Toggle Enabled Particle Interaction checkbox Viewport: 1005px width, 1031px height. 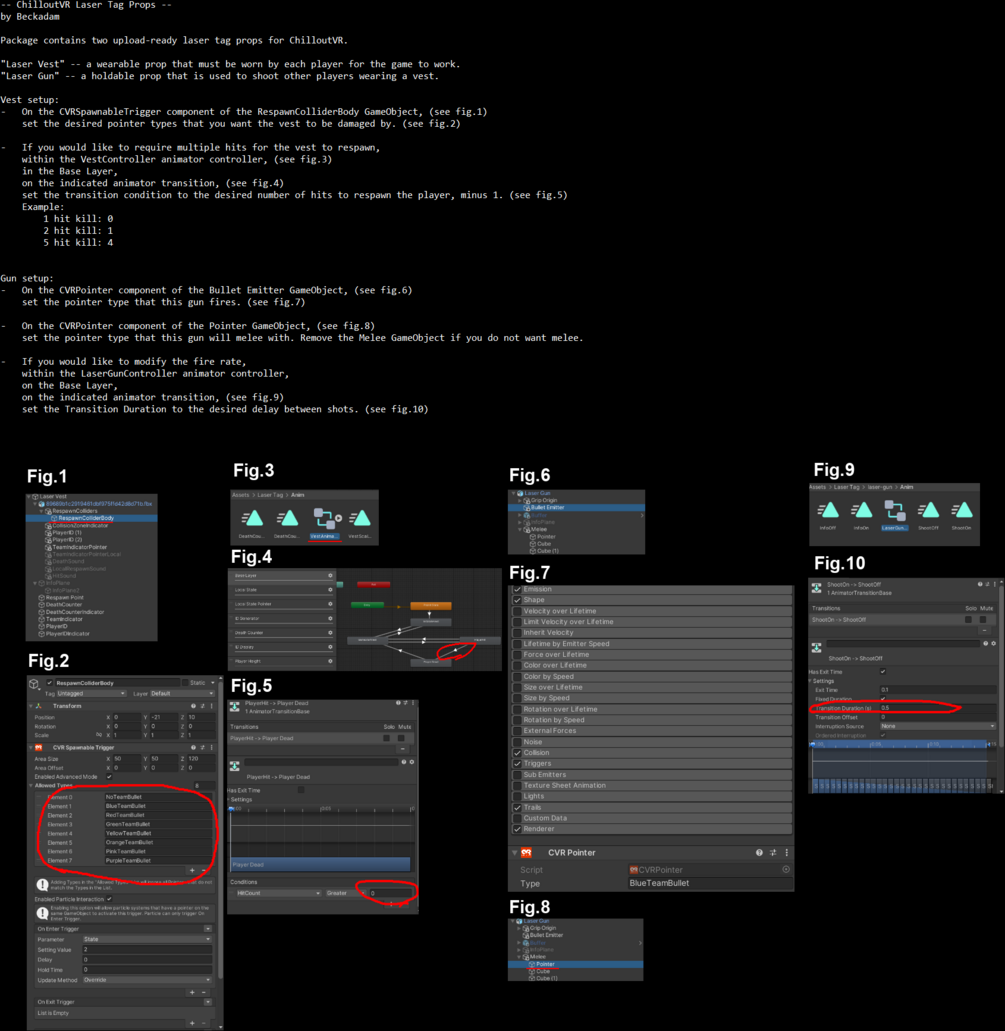109,899
